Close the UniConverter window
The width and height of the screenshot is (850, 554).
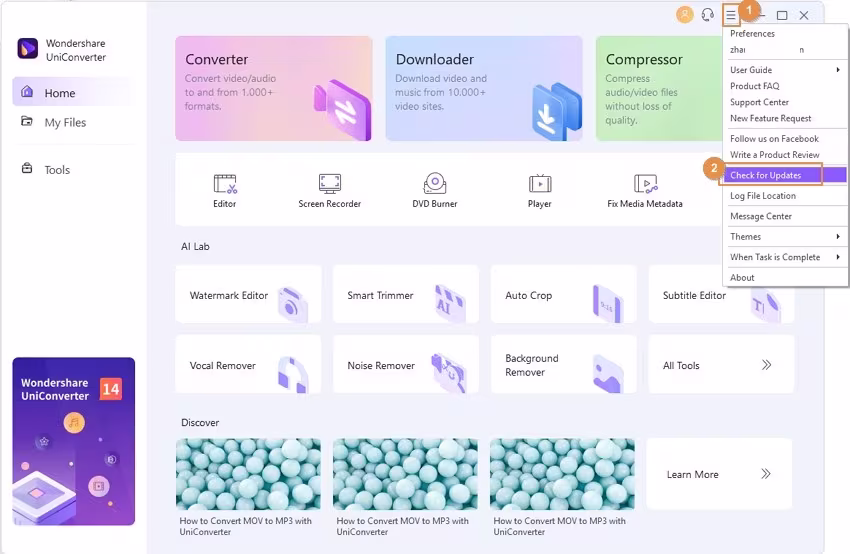click(x=804, y=15)
